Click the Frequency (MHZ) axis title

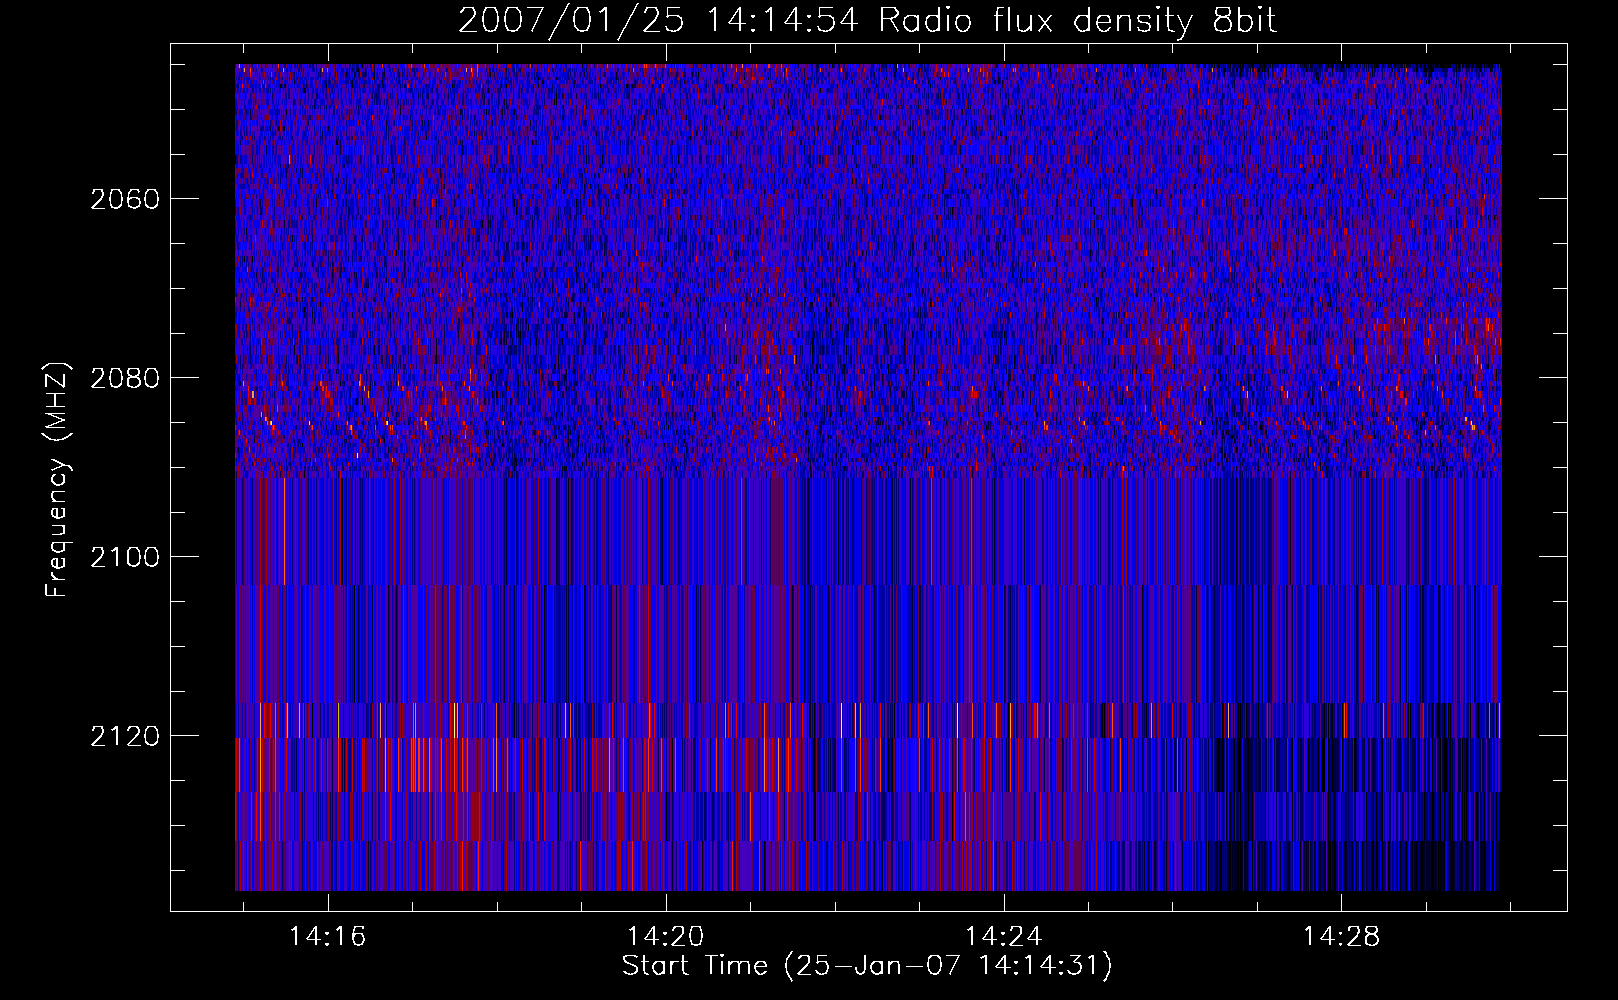[58, 479]
